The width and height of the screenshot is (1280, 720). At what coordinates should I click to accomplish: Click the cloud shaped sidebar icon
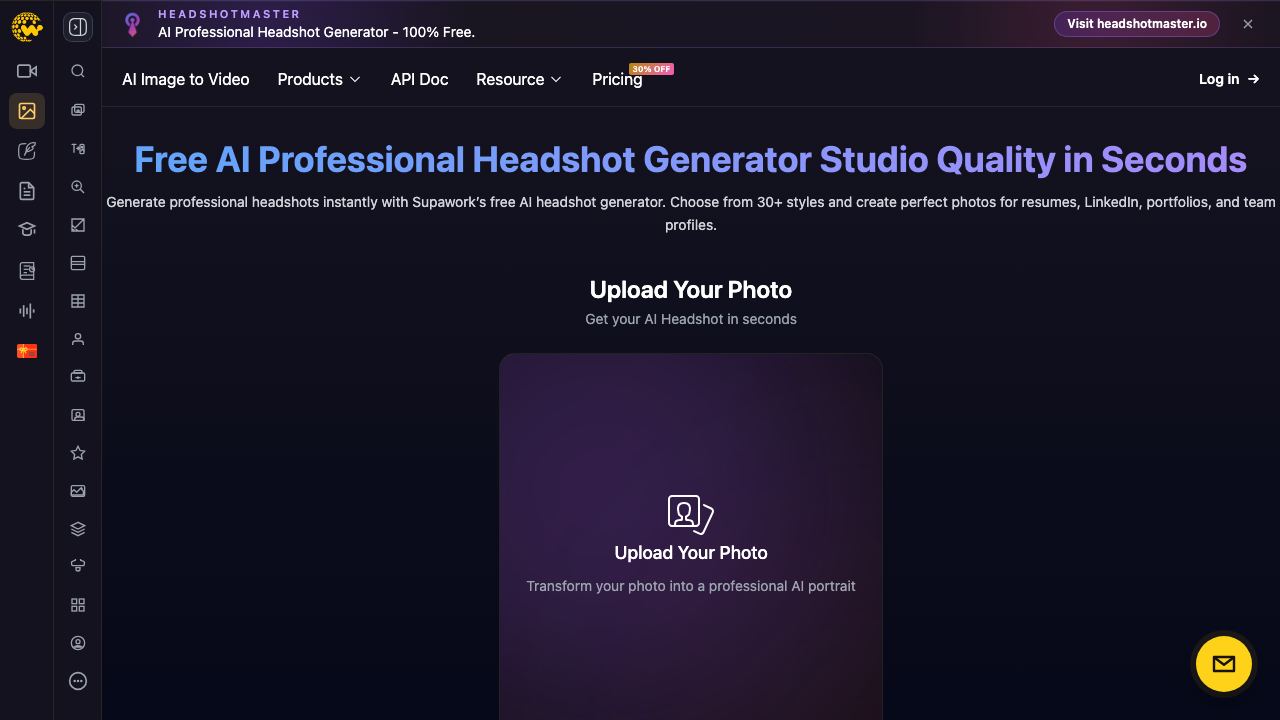[x=78, y=566]
